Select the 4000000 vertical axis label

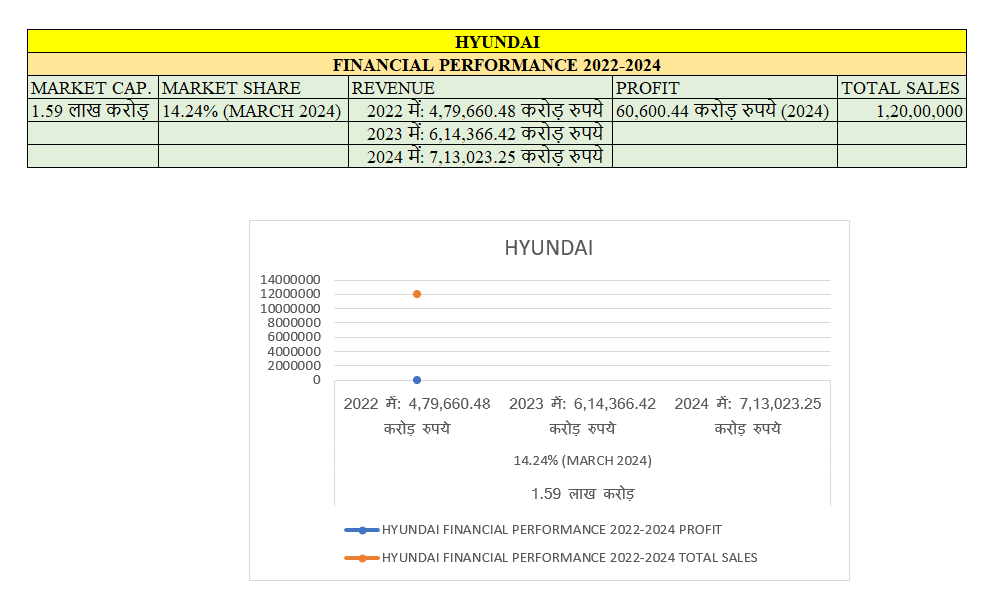pos(294,352)
